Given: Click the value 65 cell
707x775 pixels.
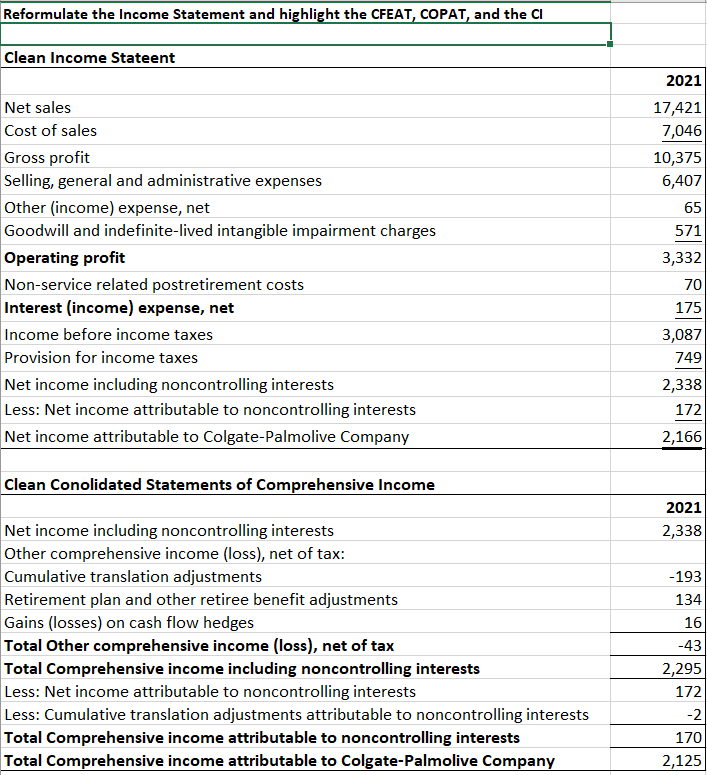Looking at the screenshot, I should click(658, 207).
